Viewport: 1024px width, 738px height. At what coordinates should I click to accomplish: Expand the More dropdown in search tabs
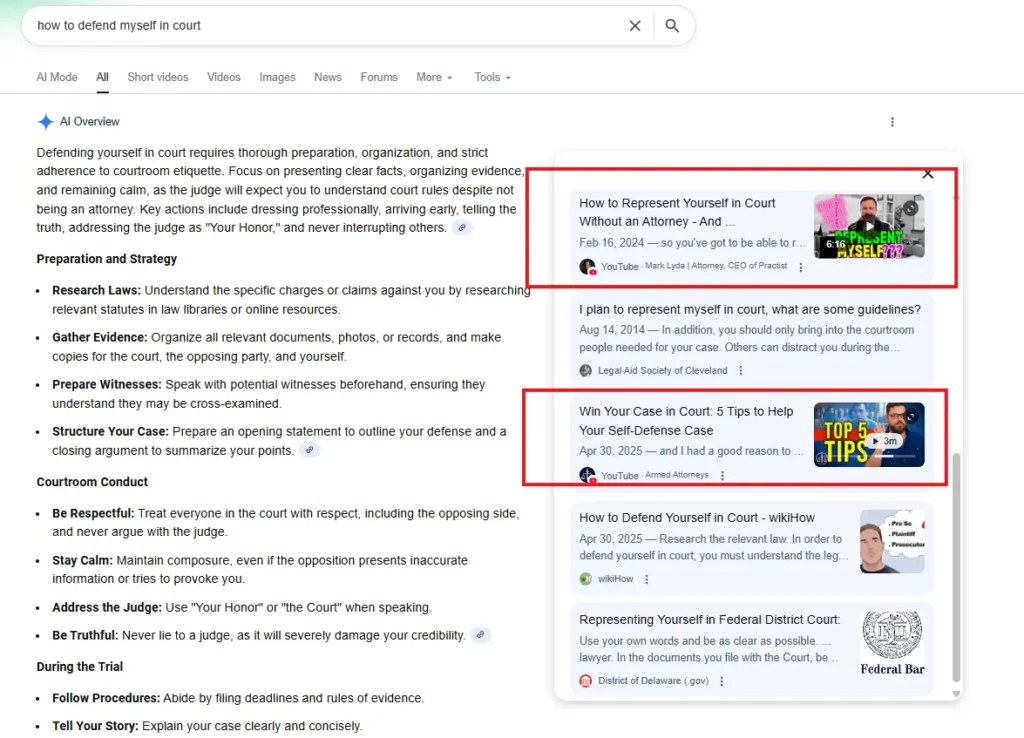434,77
